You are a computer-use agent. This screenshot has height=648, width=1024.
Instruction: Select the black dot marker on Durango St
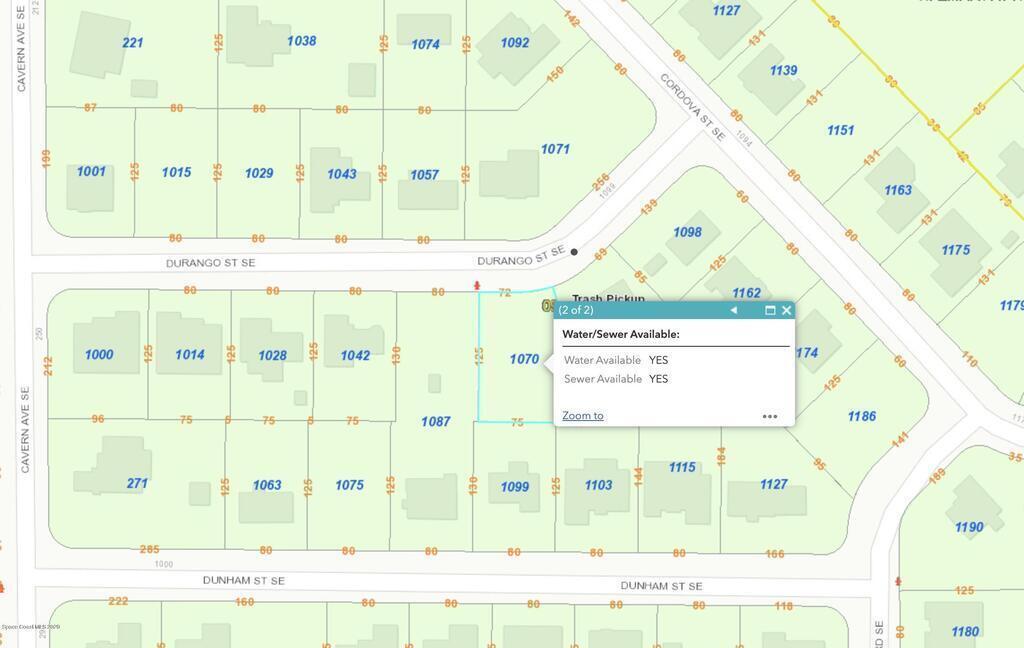tap(574, 252)
